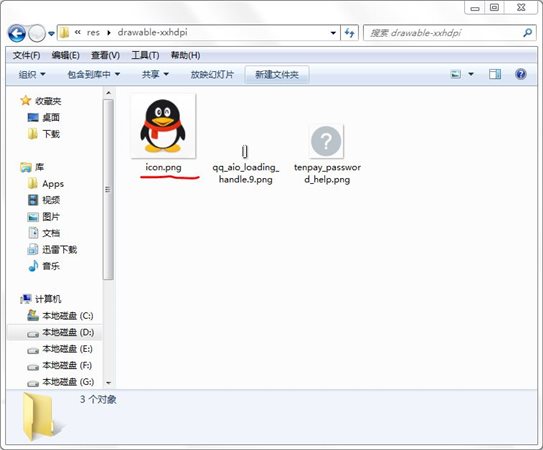Viewport: 543px width, 450px height.
Task: Click the '3 个对象' status text
Action: click(x=98, y=399)
